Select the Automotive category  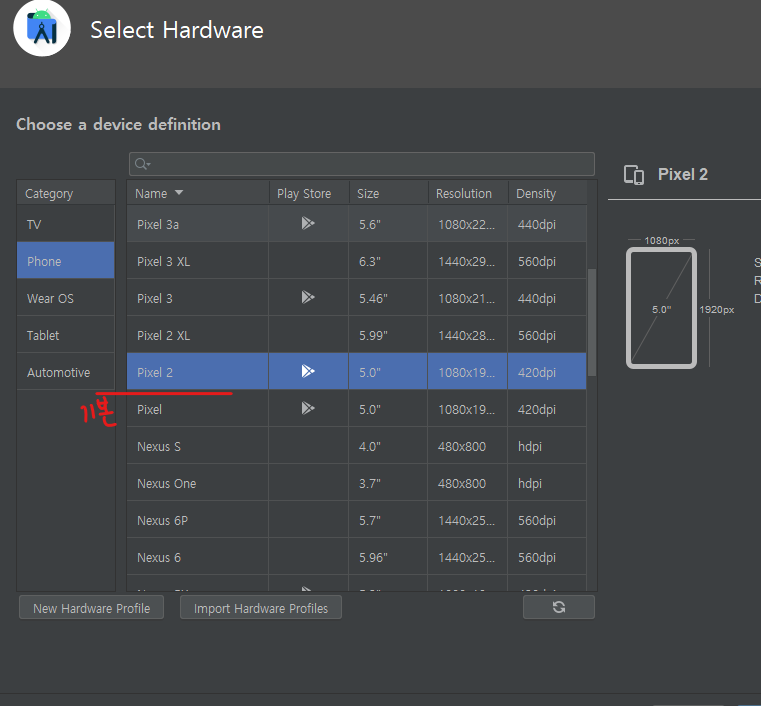66,372
